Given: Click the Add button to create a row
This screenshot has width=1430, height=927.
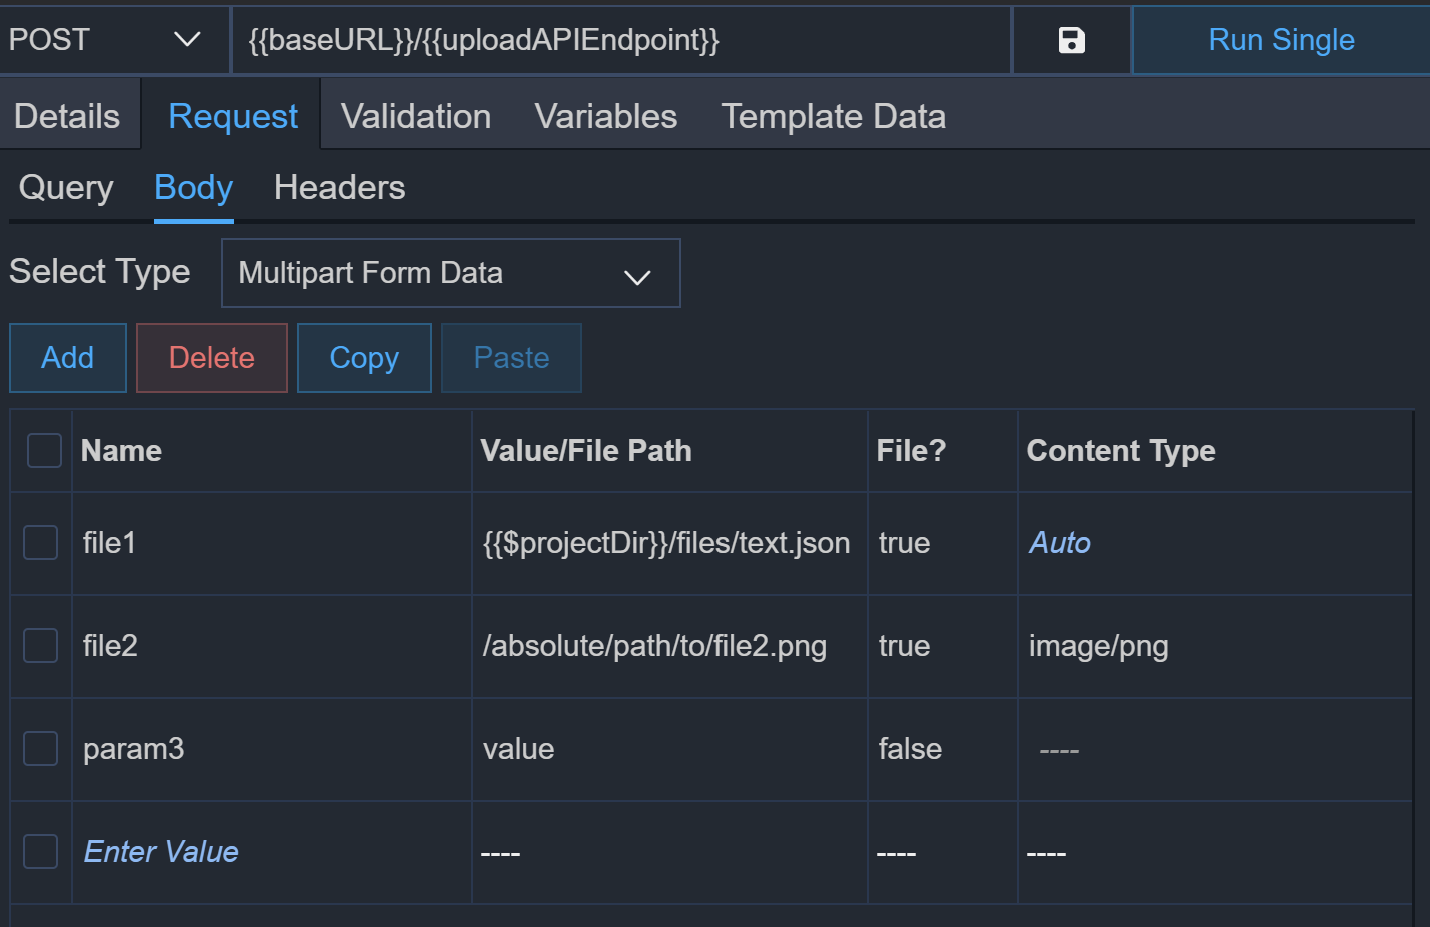Looking at the screenshot, I should pos(67,357).
